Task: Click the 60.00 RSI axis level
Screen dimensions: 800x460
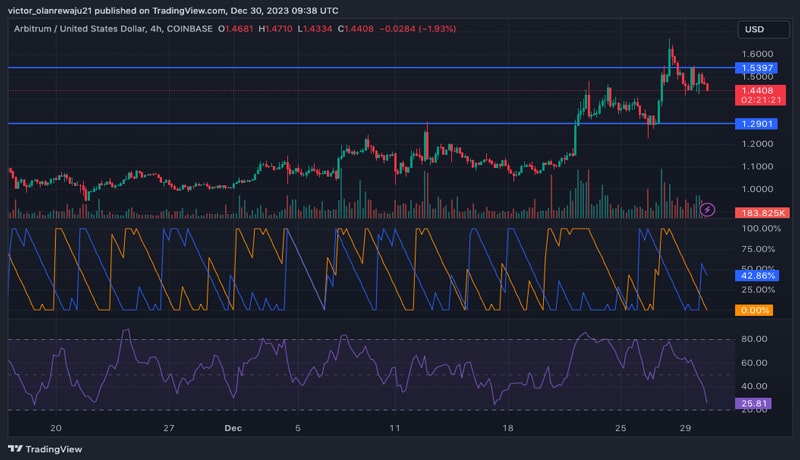Action: pyautogui.click(x=754, y=363)
